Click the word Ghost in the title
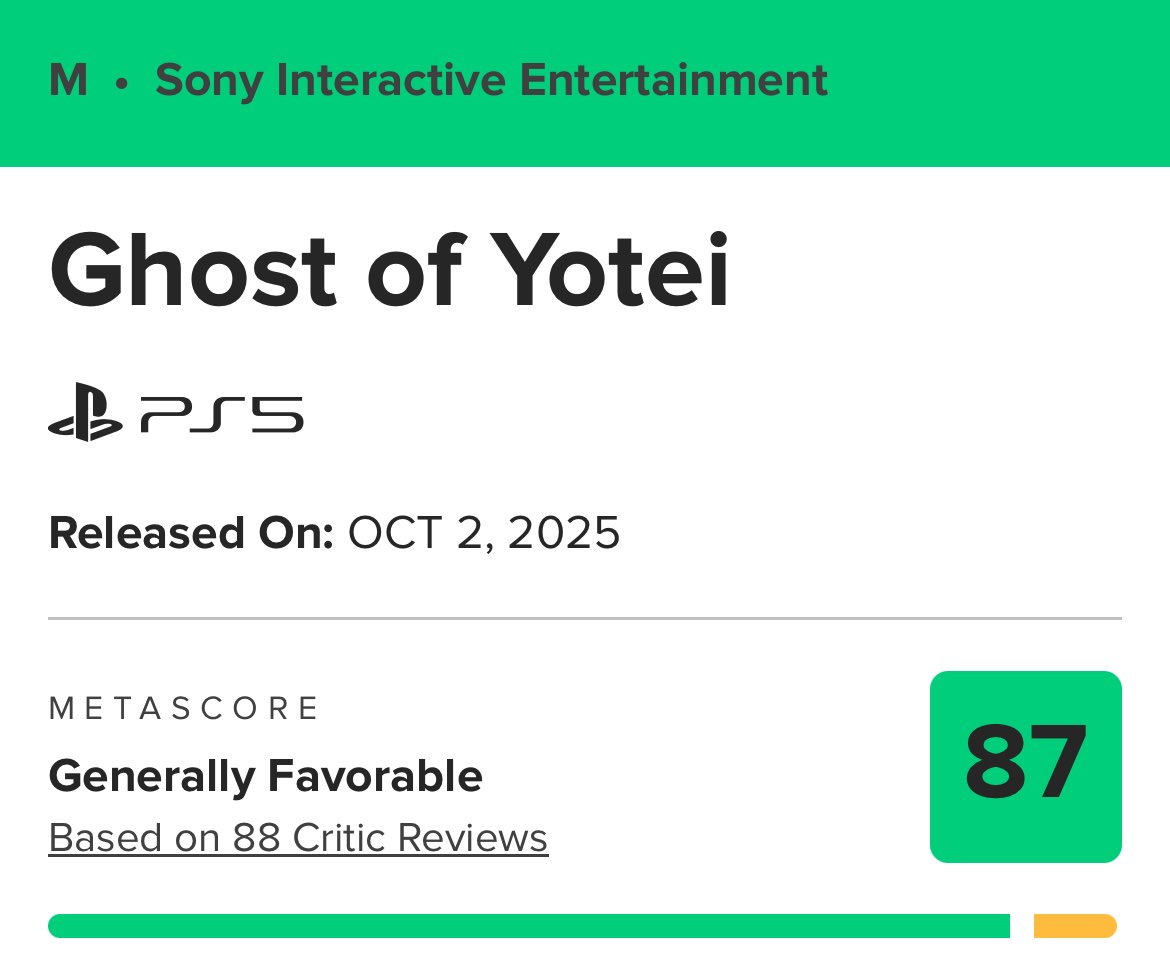Viewport: 1170px width, 975px height. [x=193, y=270]
